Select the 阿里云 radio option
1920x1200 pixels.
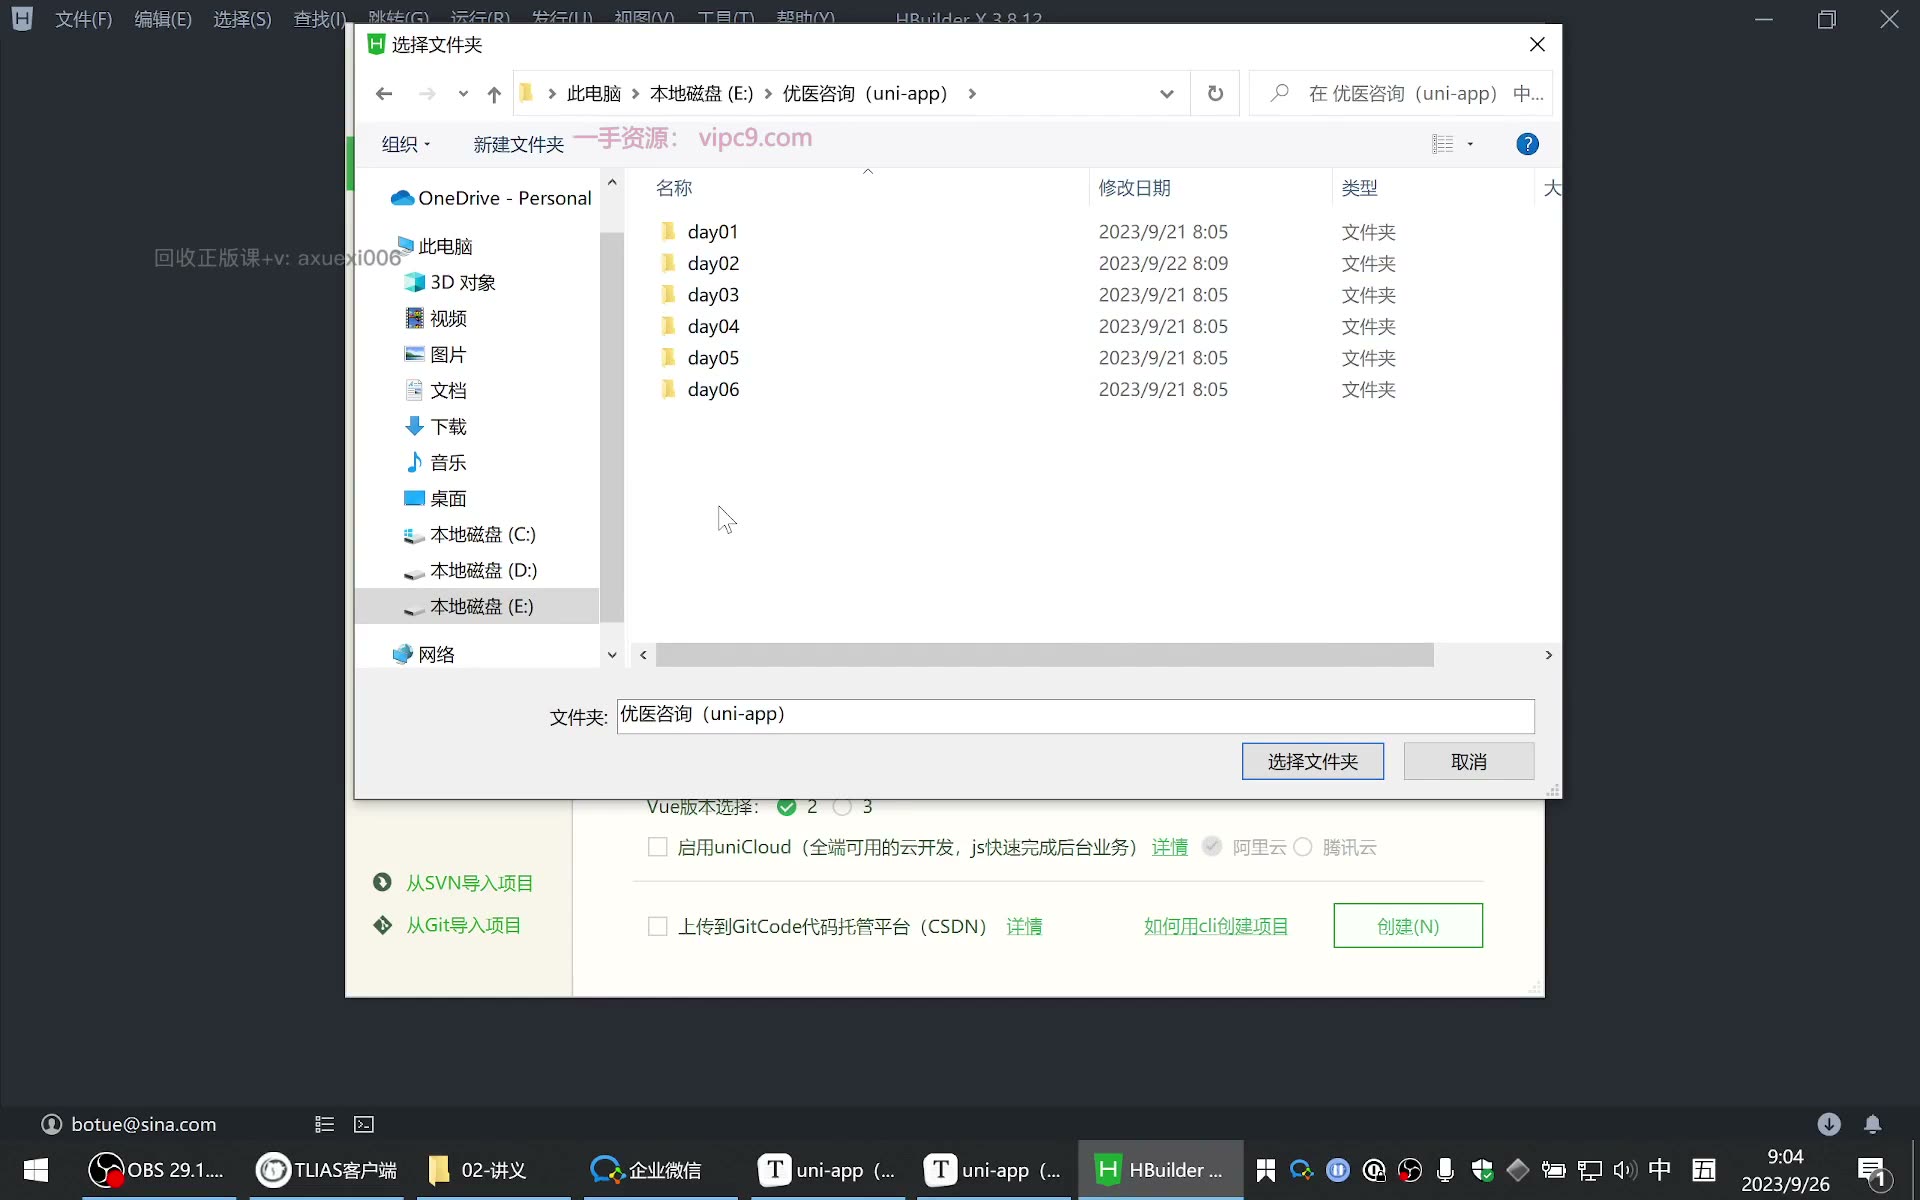pyautogui.click(x=1211, y=847)
